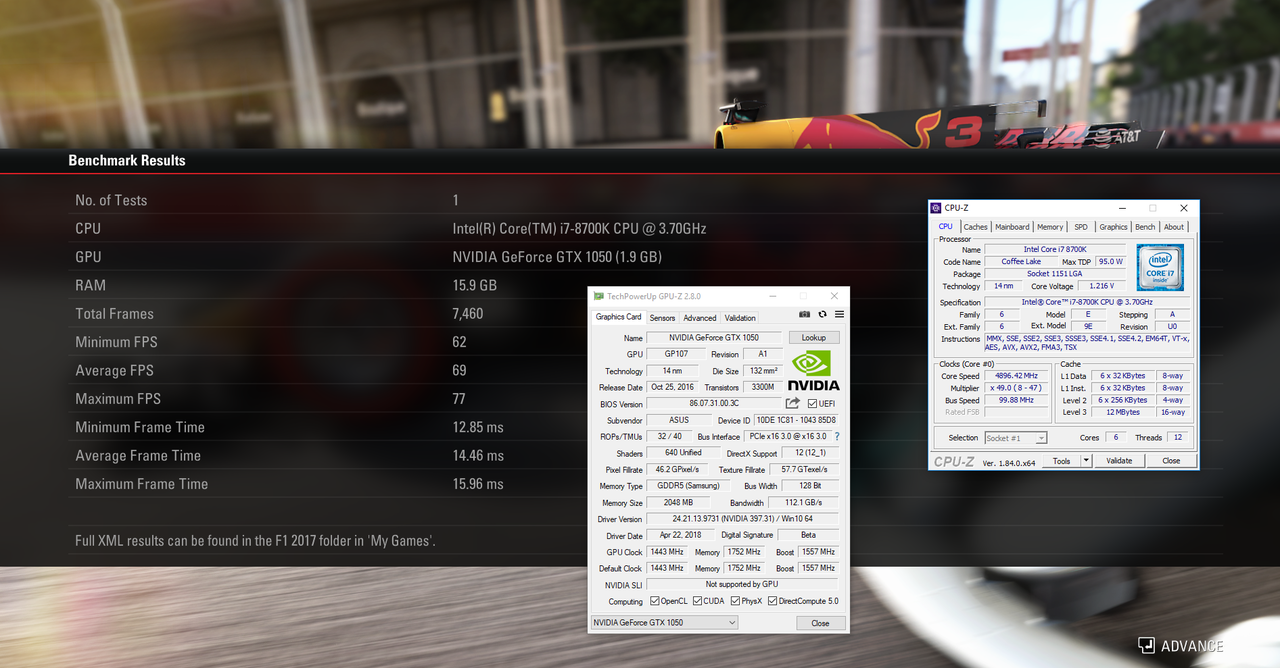Click the NVIDIA logo in GPU-Z
1280x668 pixels.
[814, 370]
